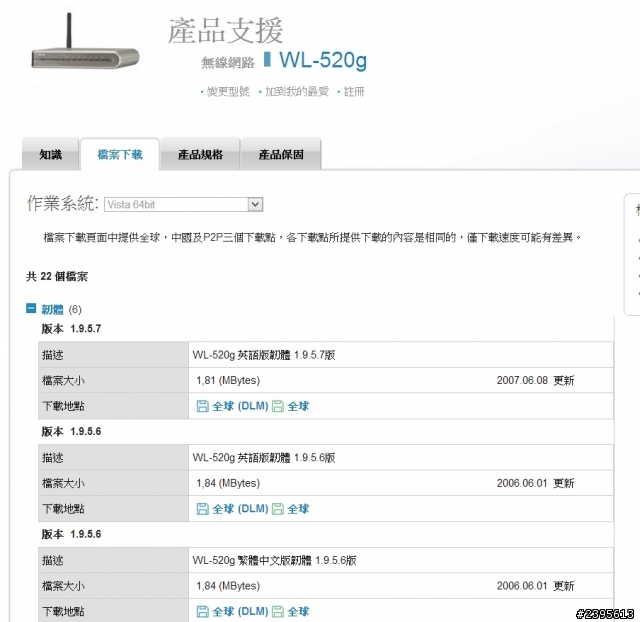This screenshot has width=640, height=622.
Task: Click the file size 1,81 (MBytes)
Action: (x=228, y=380)
